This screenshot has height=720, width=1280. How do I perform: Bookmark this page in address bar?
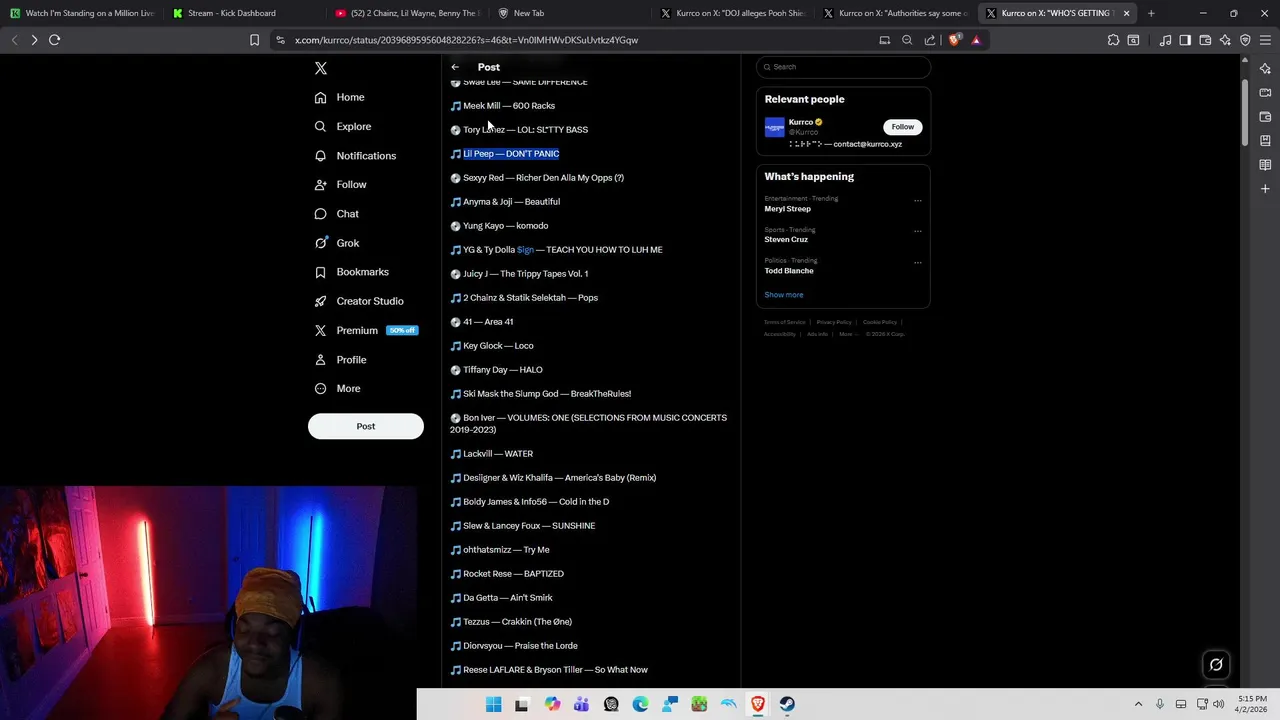click(254, 40)
